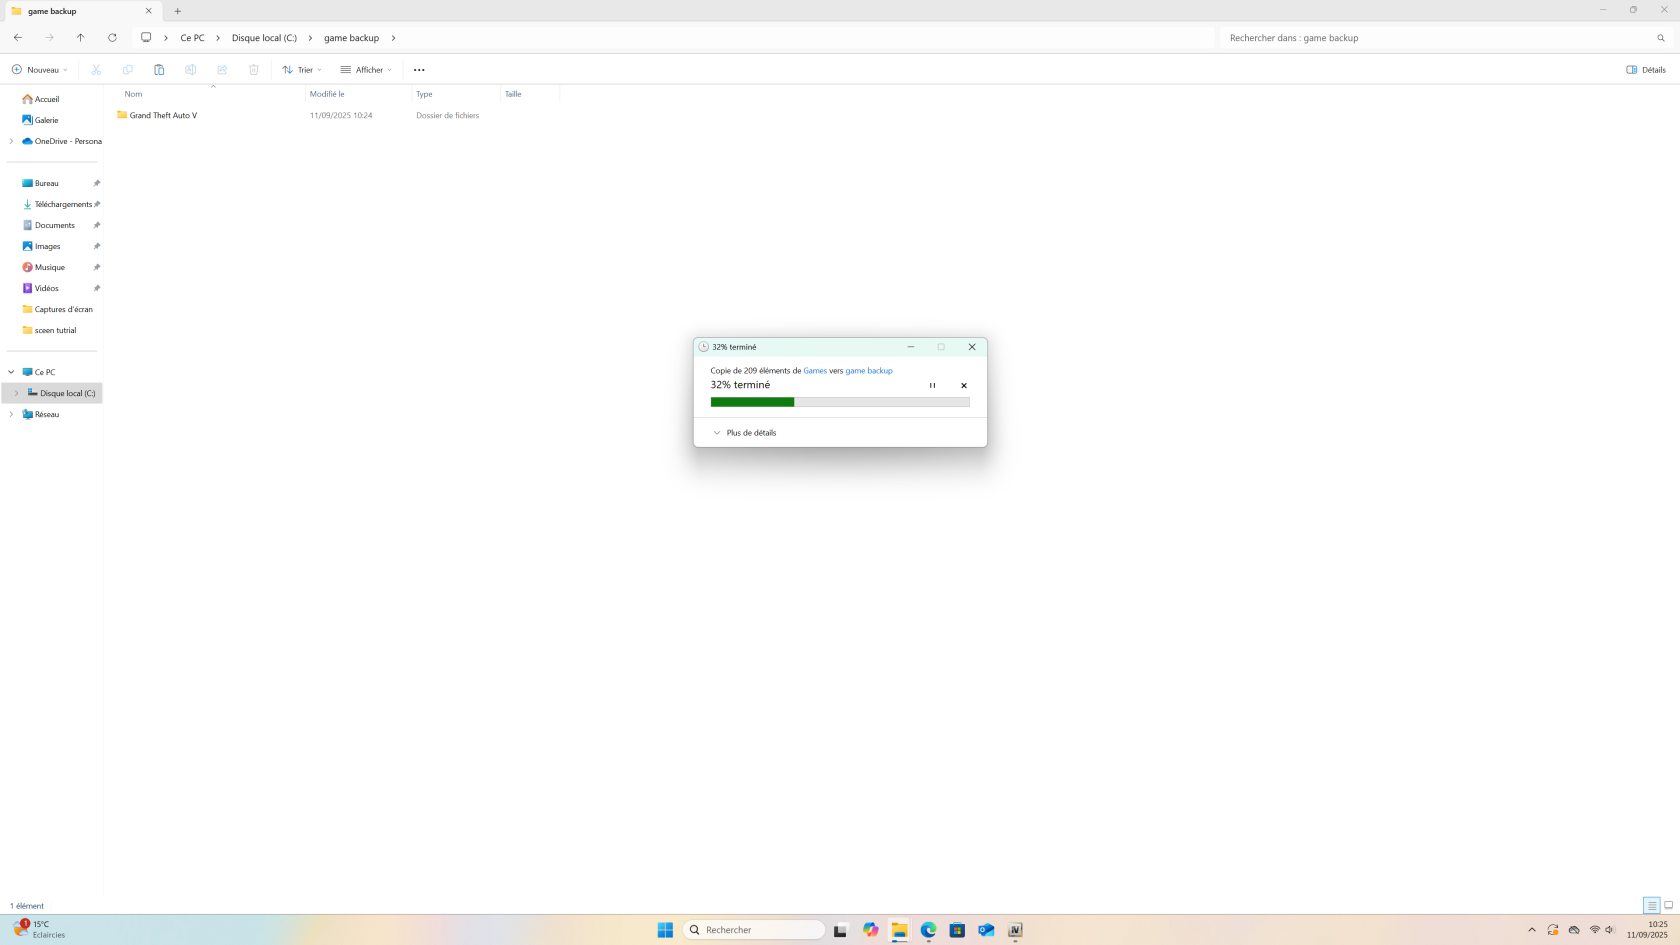This screenshot has height=945, width=1680.
Task: Open the Trier sort dropdown
Action: tap(302, 70)
